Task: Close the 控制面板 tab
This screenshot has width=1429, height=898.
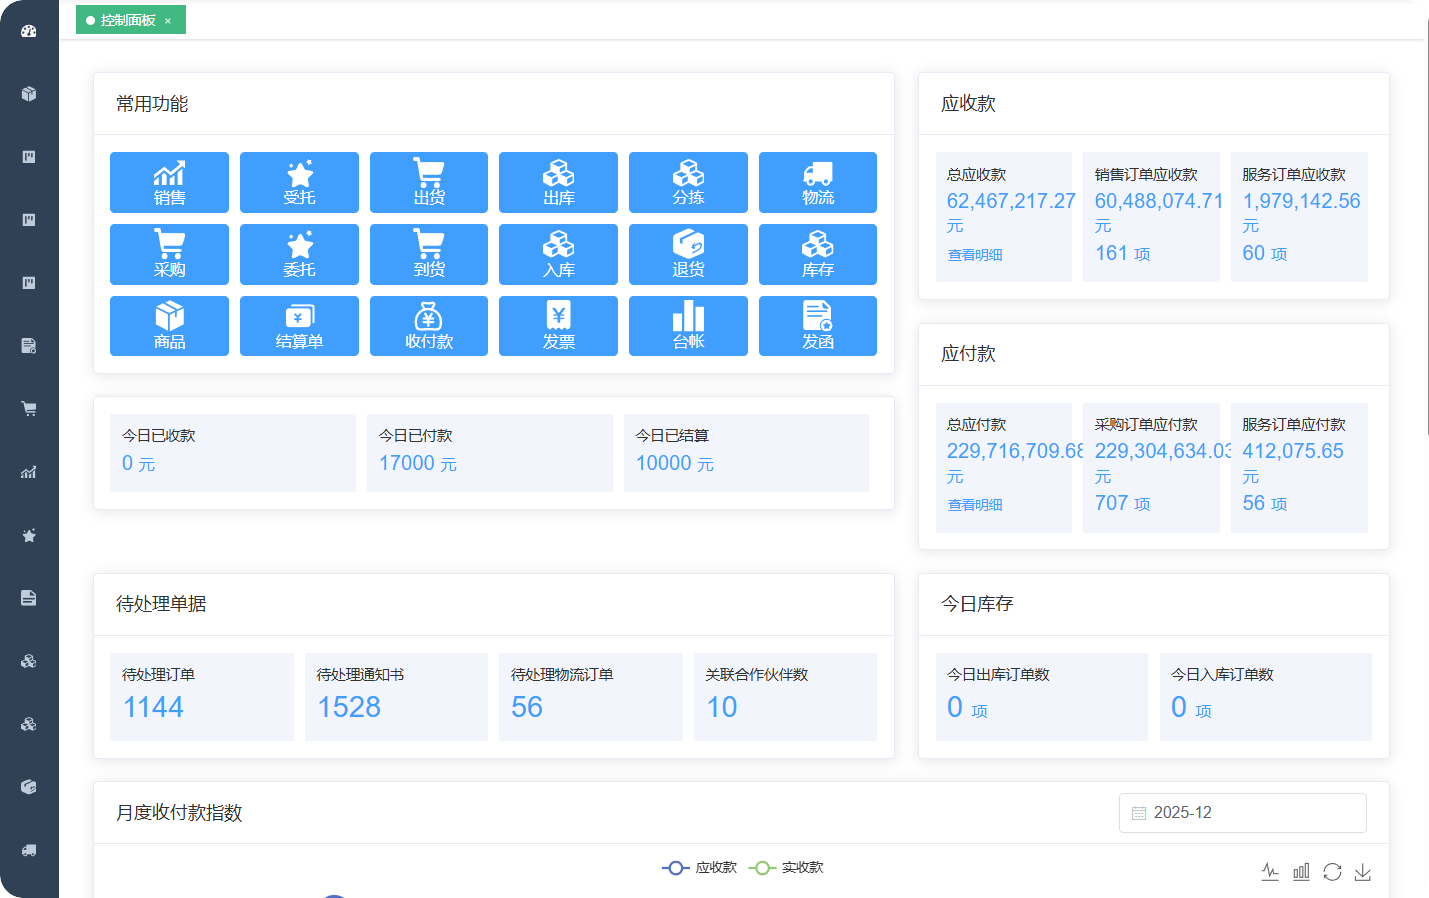Action: [x=168, y=21]
